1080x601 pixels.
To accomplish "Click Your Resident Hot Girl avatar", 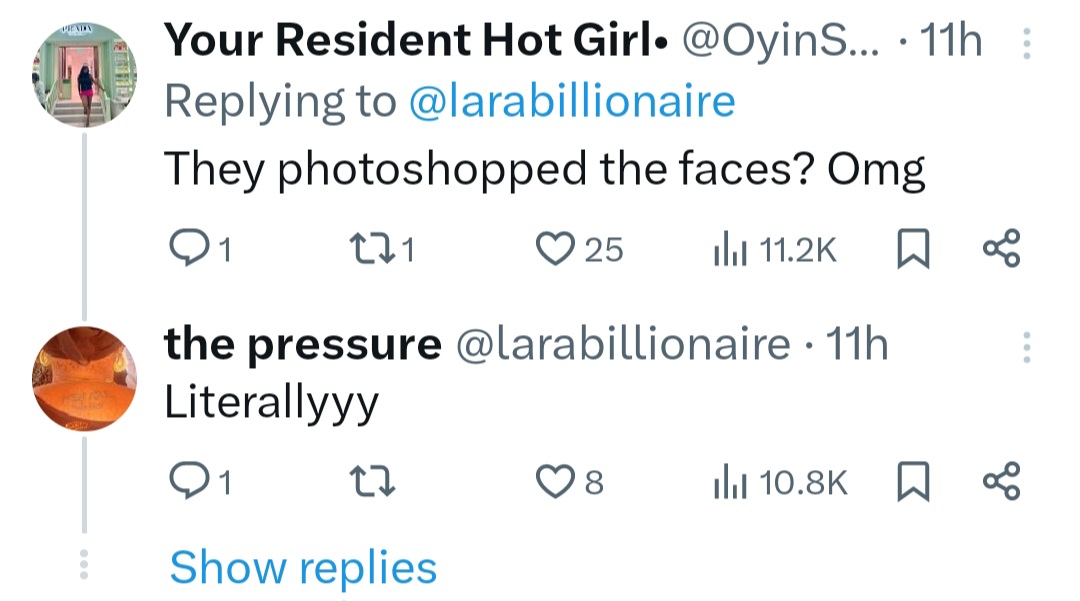I will (x=84, y=78).
